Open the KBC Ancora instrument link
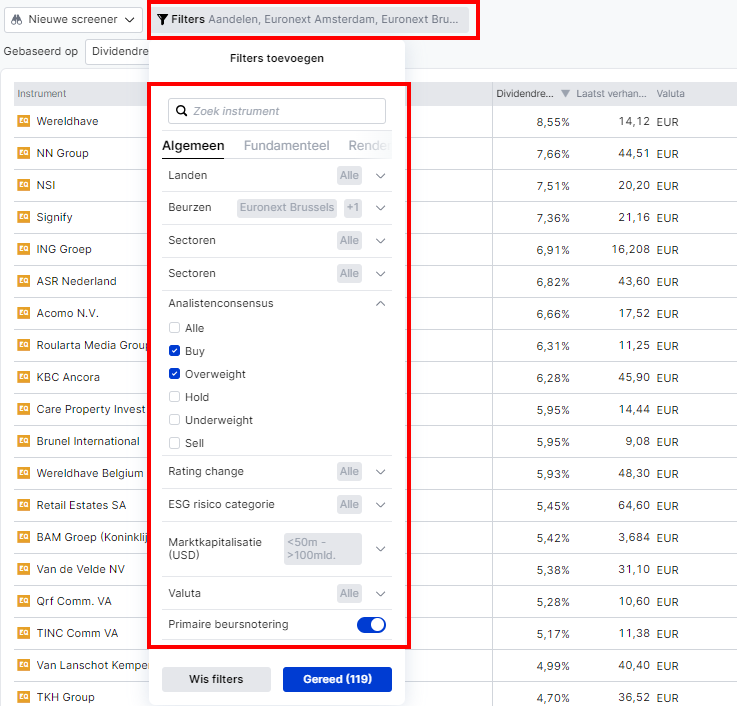Screen dimensions: 737x706 pyautogui.click(x=68, y=377)
